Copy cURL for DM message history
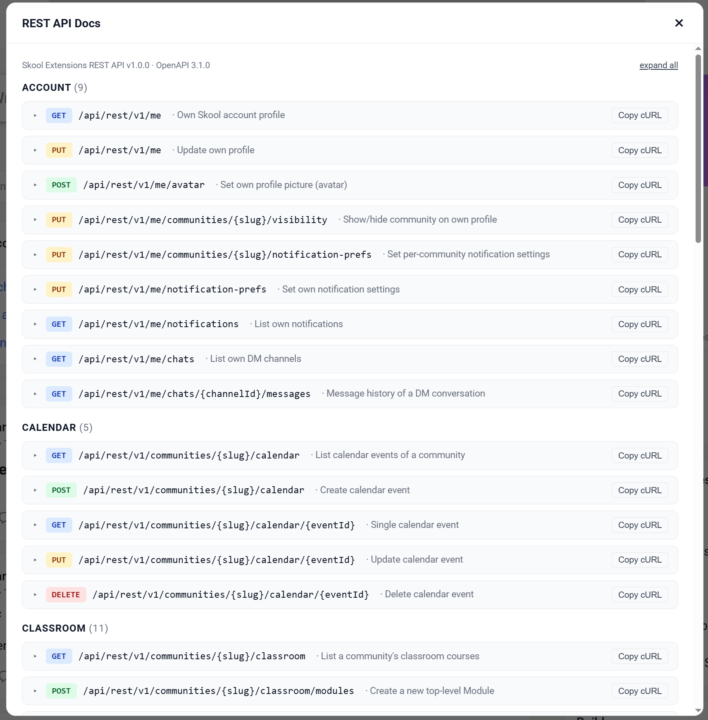Viewport: 708px width, 720px height. (x=640, y=394)
